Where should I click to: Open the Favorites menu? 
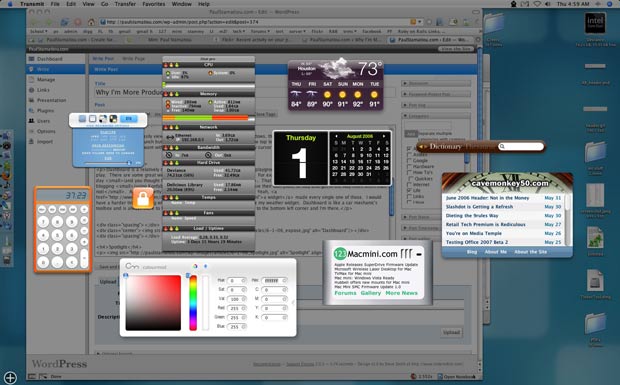pyautogui.click(x=153, y=4)
